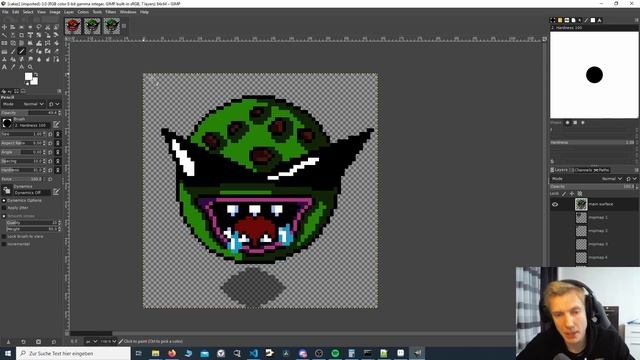640x360 pixels.
Task: Swap foreground and background colors
Action: pyautogui.click(x=36, y=74)
